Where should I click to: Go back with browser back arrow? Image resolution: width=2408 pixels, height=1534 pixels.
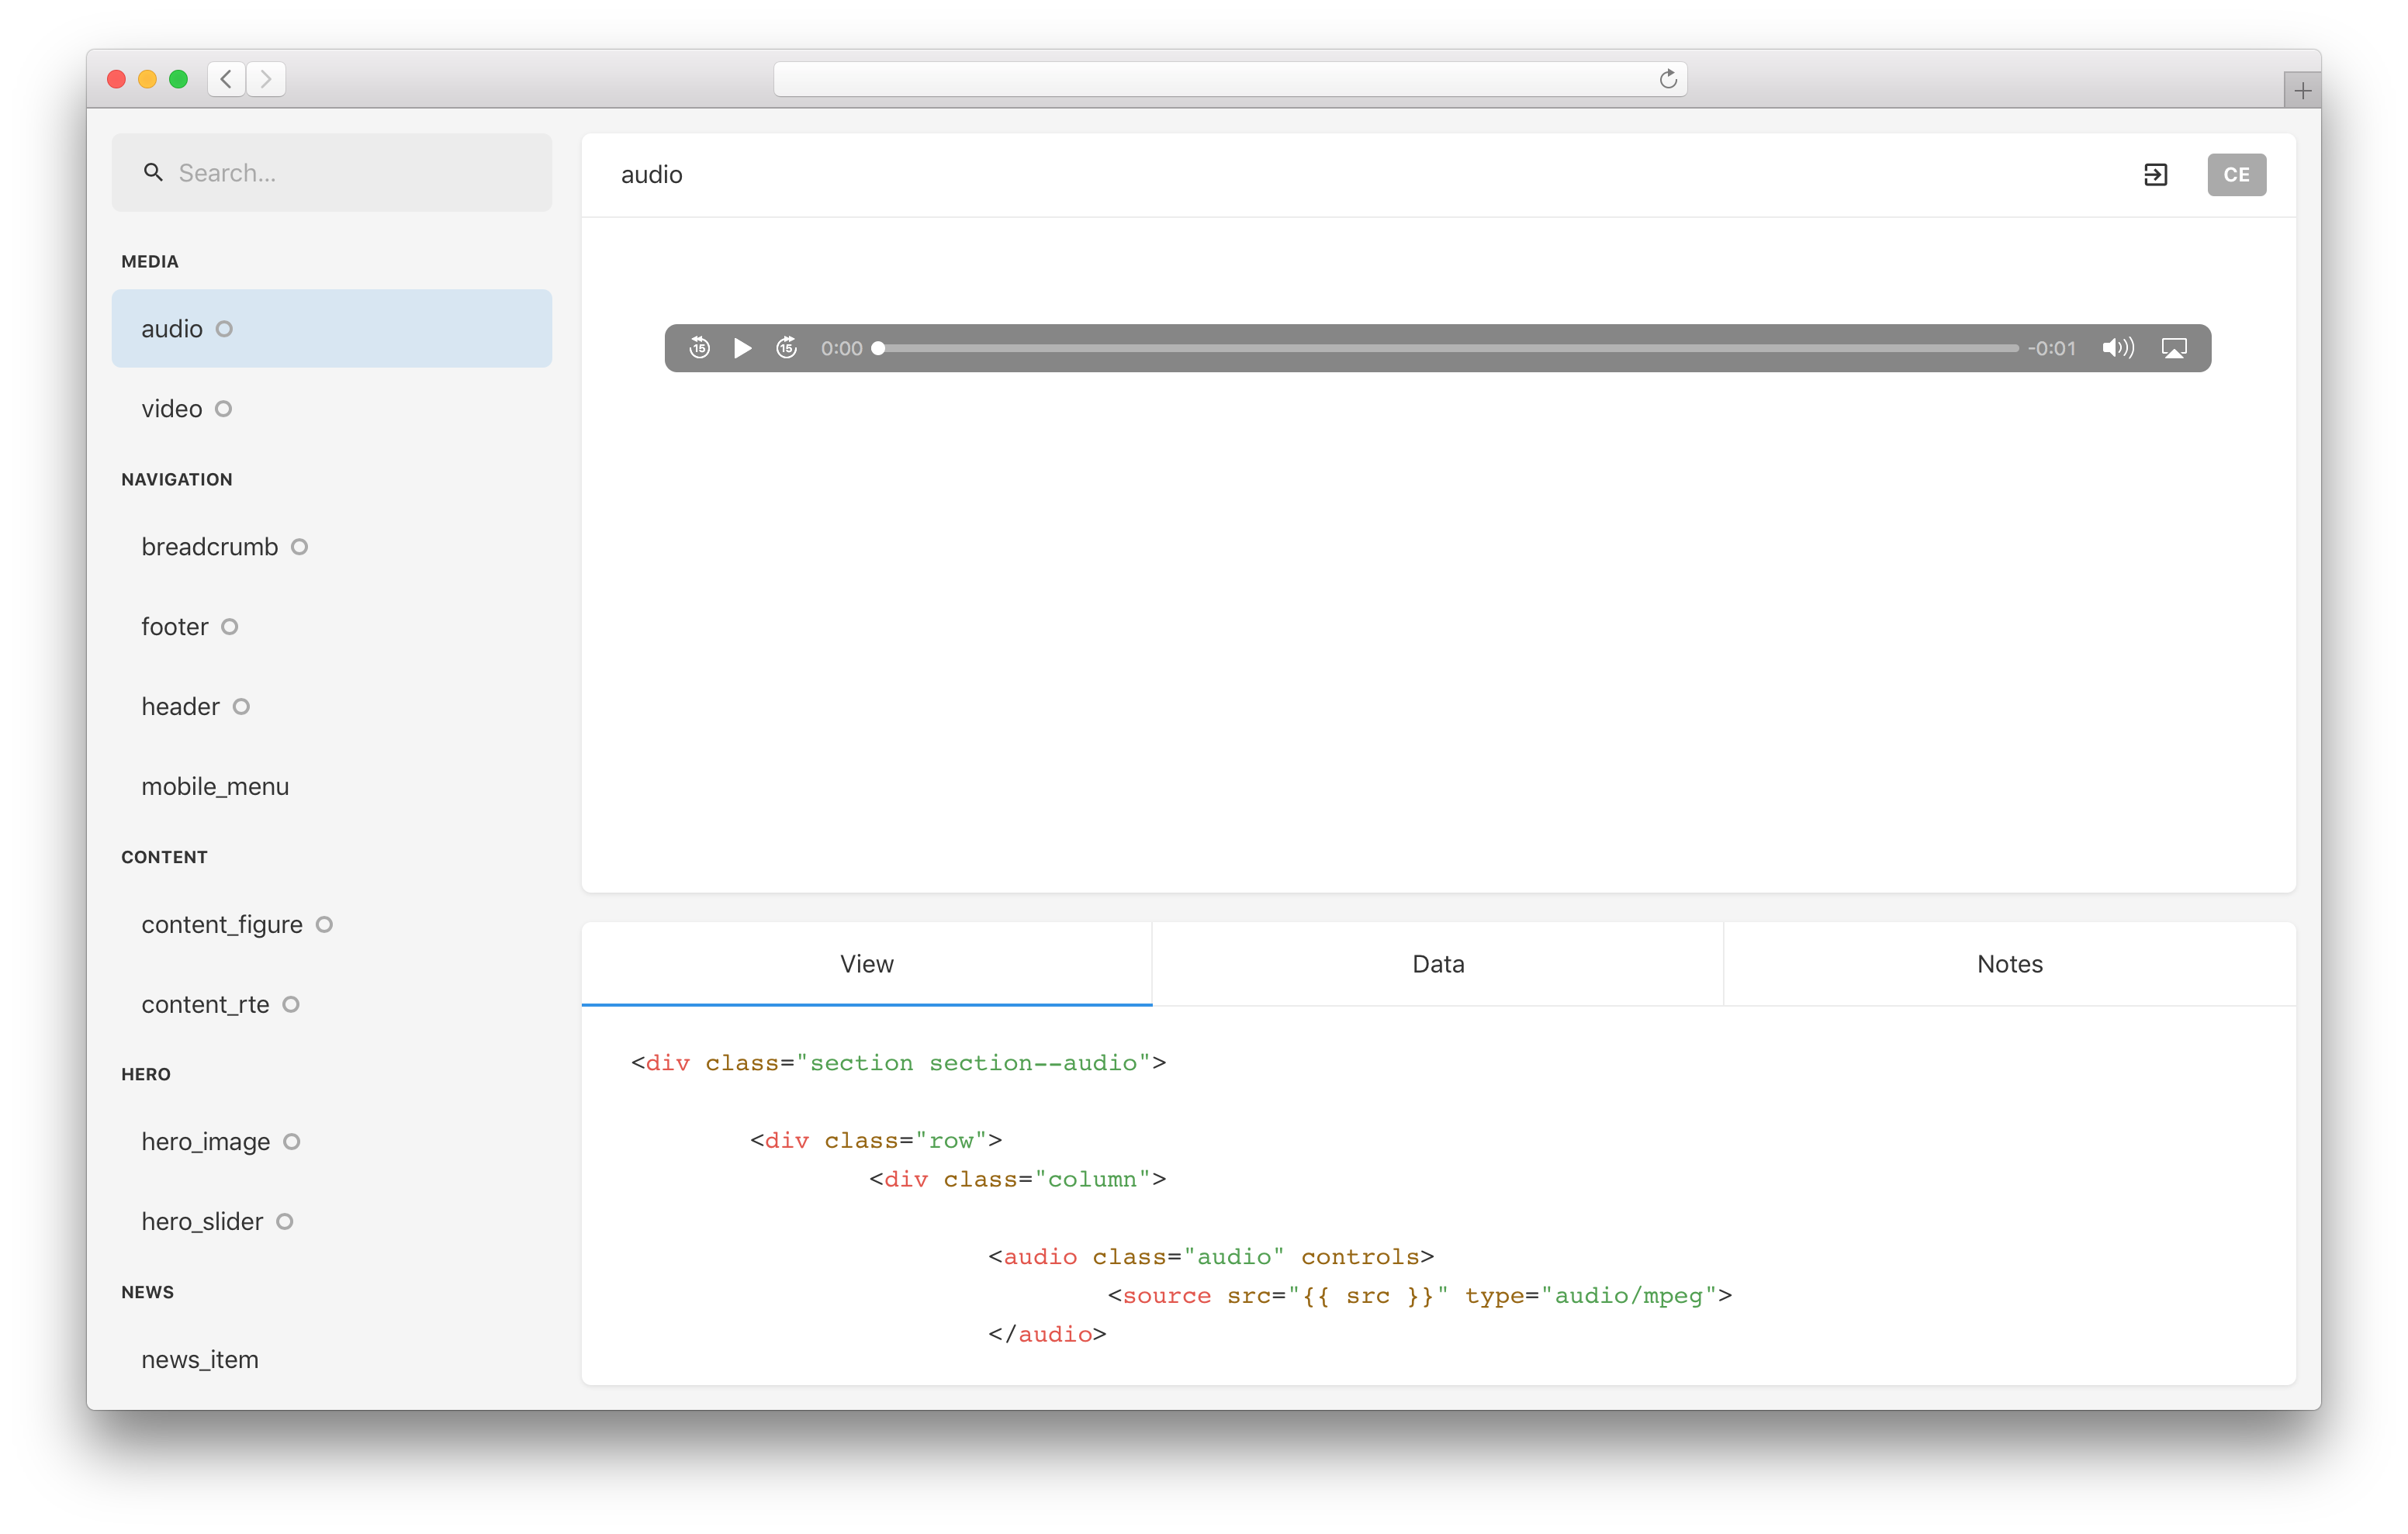(227, 79)
